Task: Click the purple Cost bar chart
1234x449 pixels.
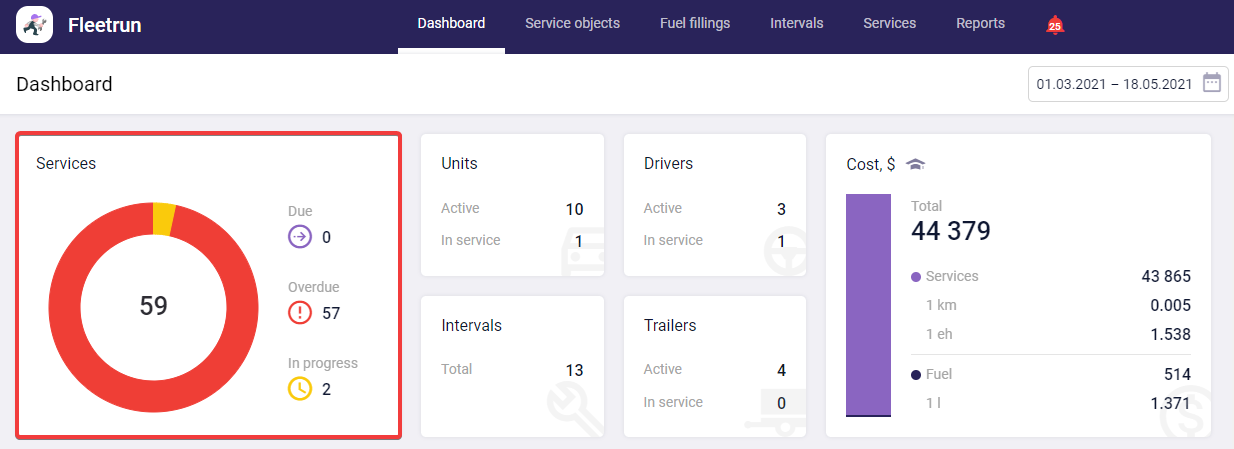Action: click(x=868, y=304)
